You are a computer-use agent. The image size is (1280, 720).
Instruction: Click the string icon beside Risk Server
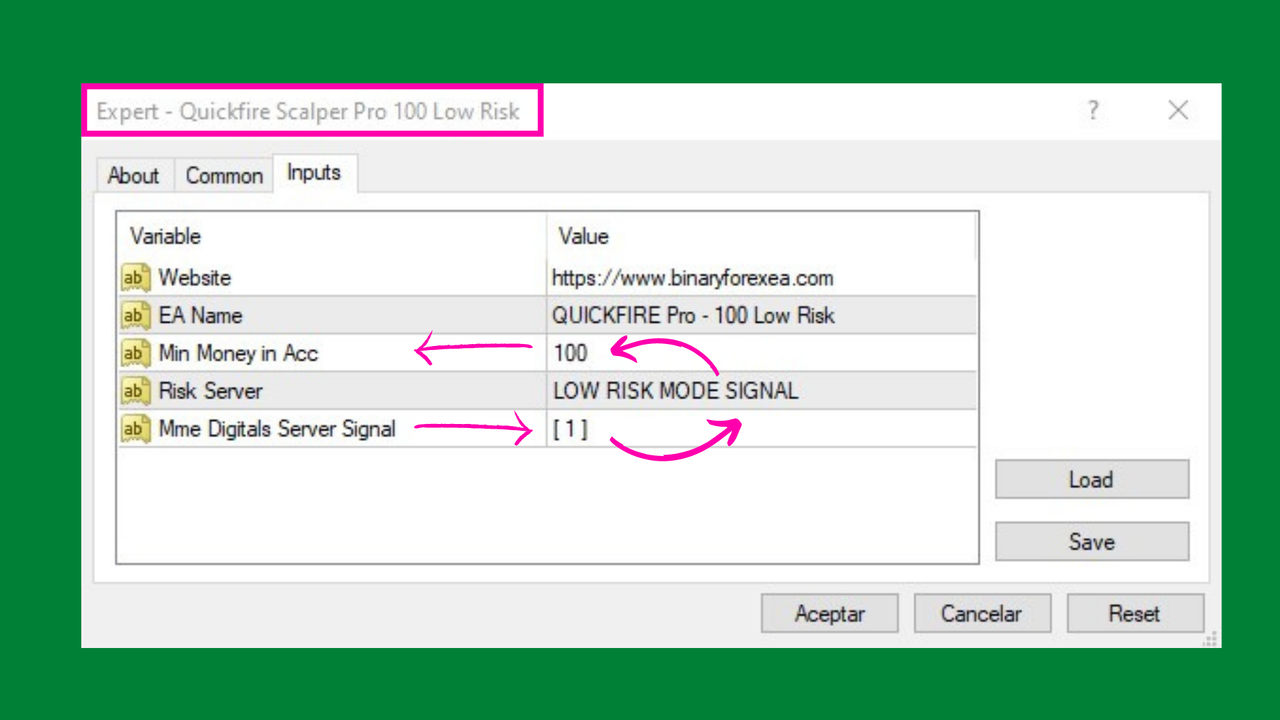point(135,391)
